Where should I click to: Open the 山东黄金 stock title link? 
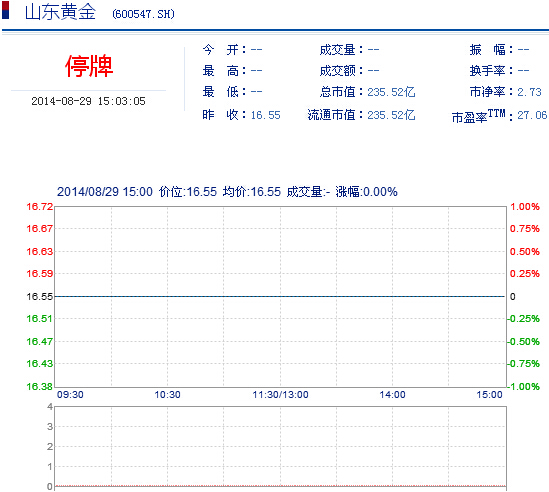(60, 12)
